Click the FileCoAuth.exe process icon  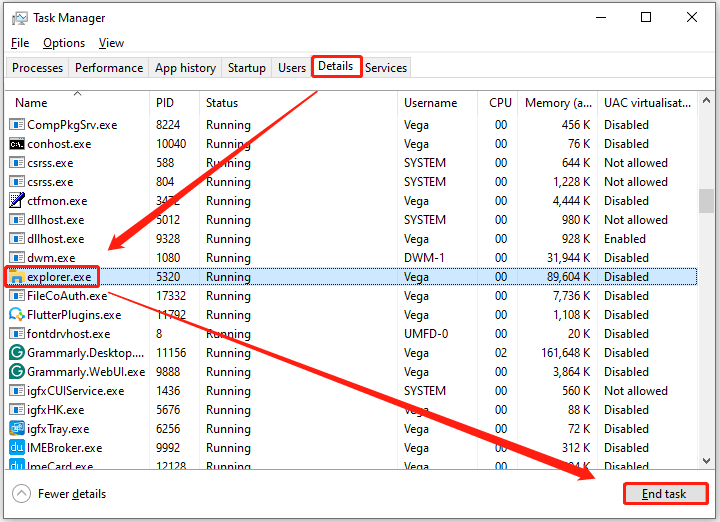pos(17,296)
